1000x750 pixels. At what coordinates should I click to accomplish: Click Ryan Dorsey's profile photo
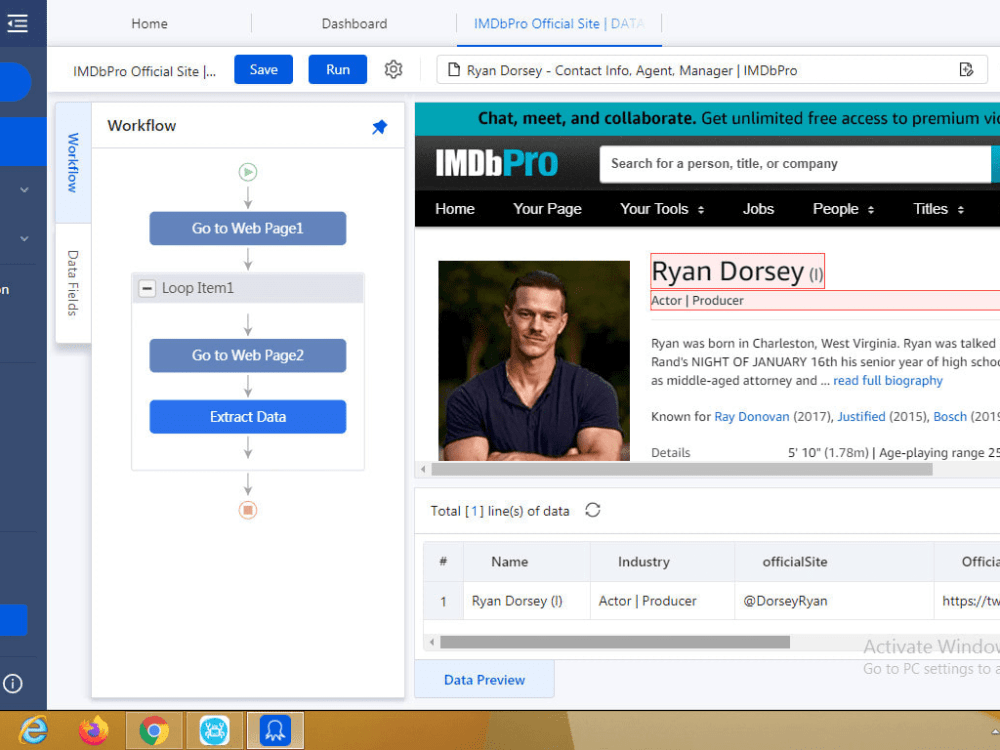point(534,360)
